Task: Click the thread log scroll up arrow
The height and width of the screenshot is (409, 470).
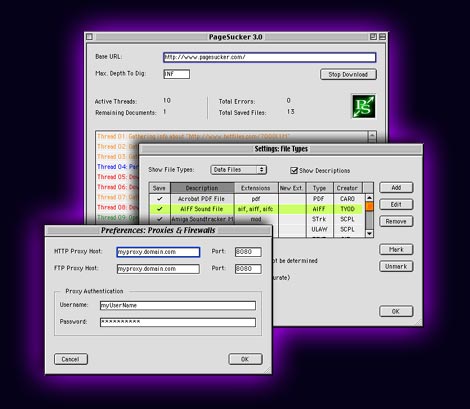Action: [372, 136]
